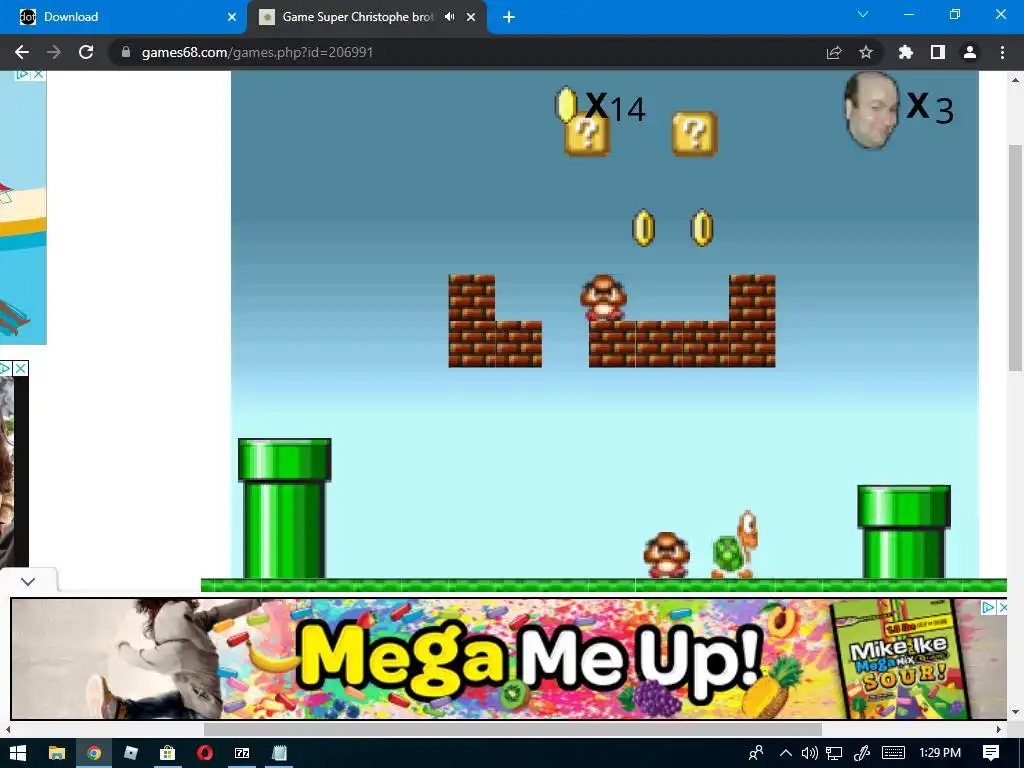The height and width of the screenshot is (768, 1024).
Task: Open the Windows Start menu
Action: (x=18, y=753)
